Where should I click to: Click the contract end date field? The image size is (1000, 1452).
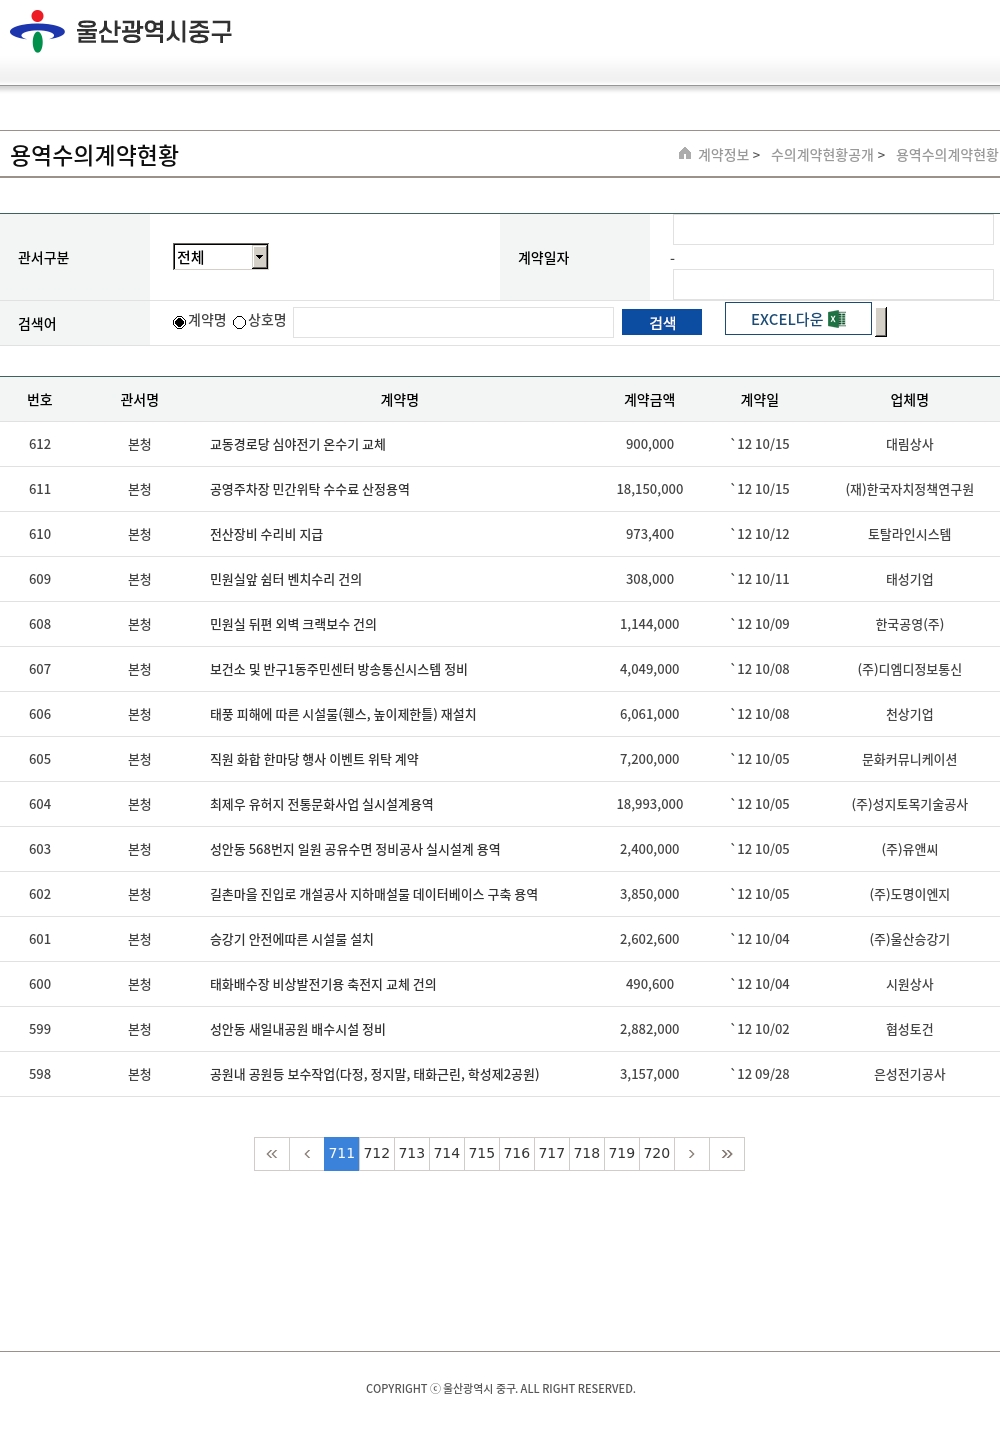point(832,284)
